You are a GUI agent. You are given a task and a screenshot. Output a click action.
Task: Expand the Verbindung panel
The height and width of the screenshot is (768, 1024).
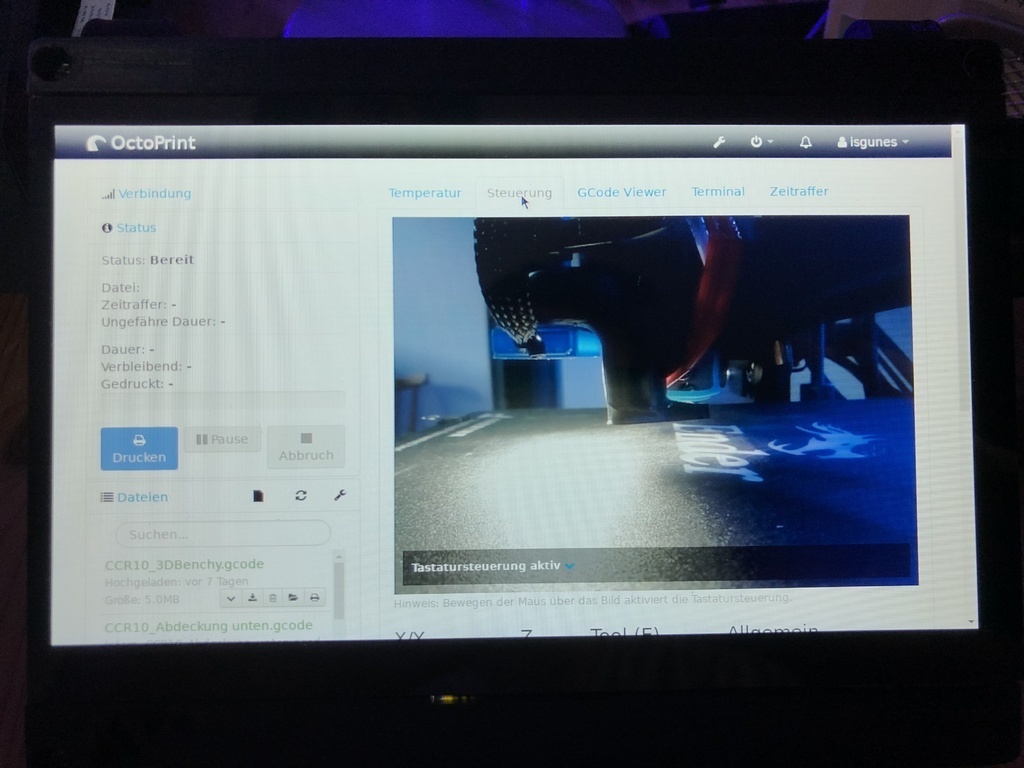[x=147, y=193]
